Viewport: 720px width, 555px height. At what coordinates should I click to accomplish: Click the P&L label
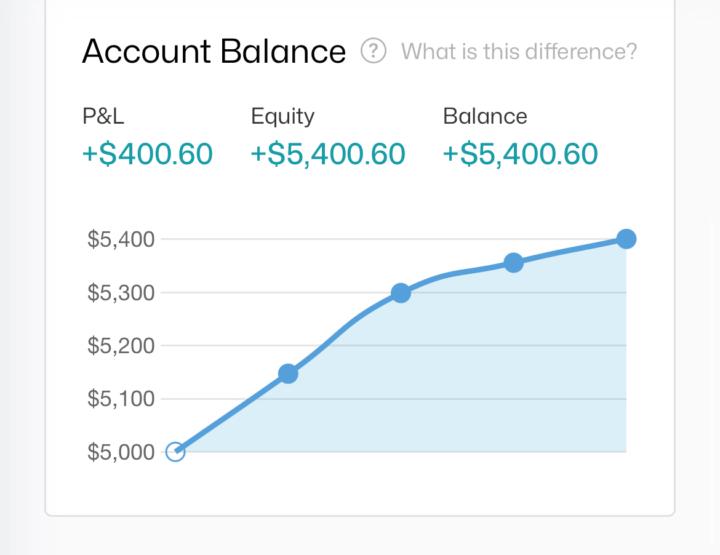click(x=103, y=116)
